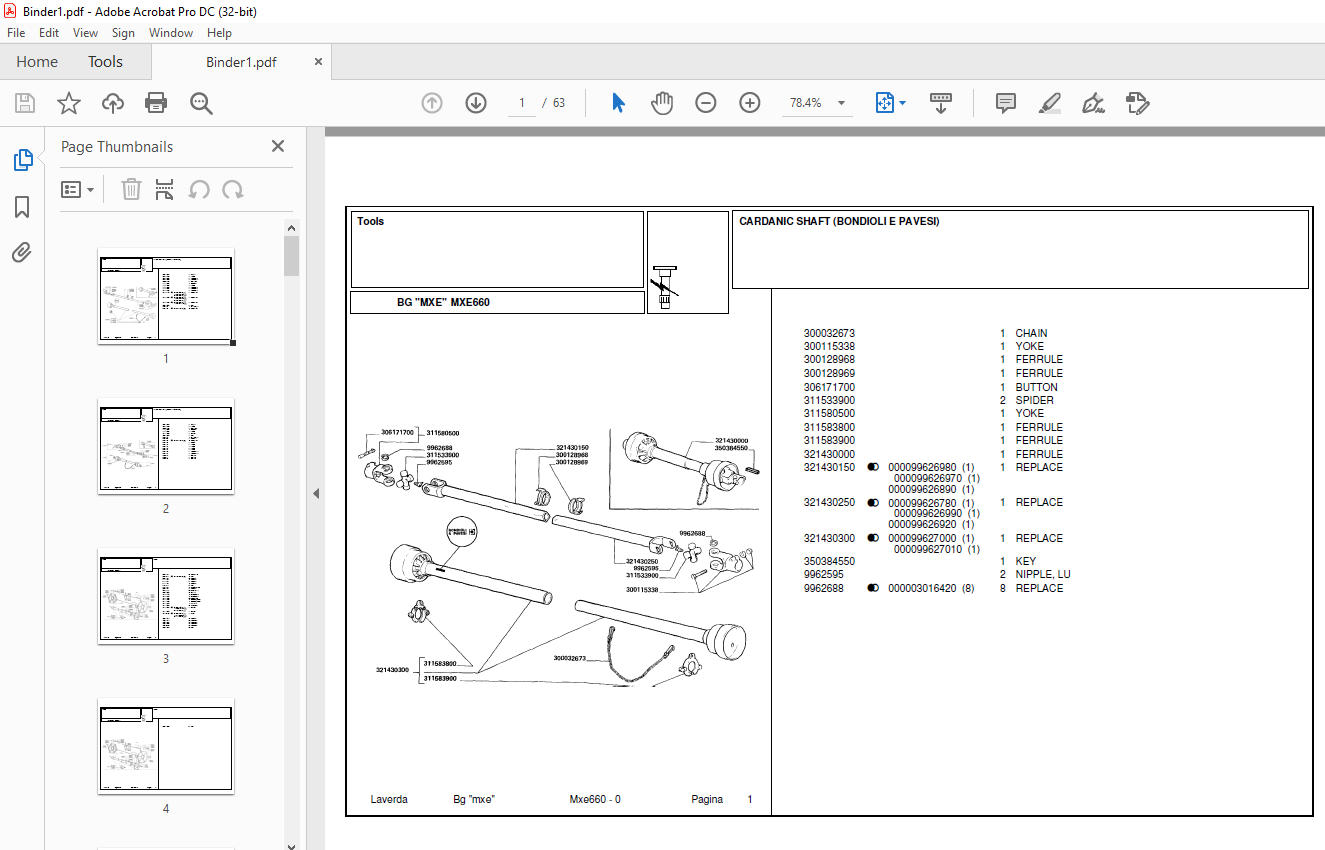Click the Pagina footer label

tap(707, 800)
